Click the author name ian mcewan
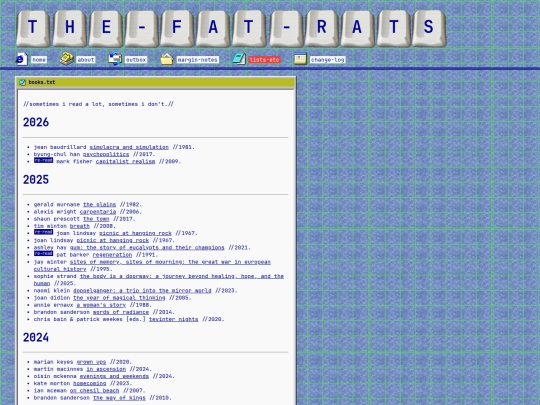The image size is (540, 405). (x=50, y=391)
